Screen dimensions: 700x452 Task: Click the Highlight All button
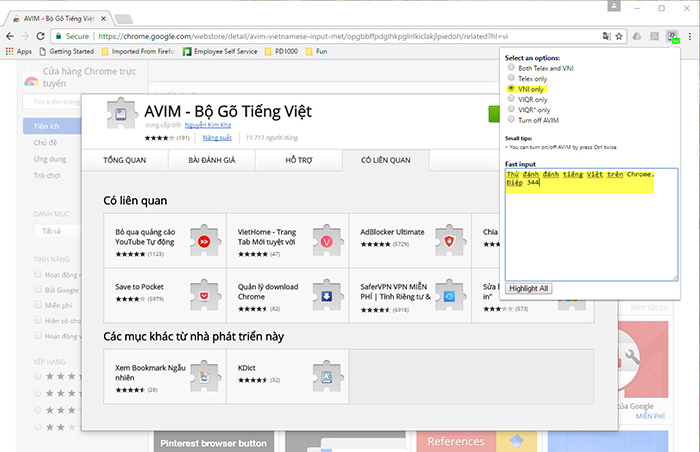coord(529,289)
